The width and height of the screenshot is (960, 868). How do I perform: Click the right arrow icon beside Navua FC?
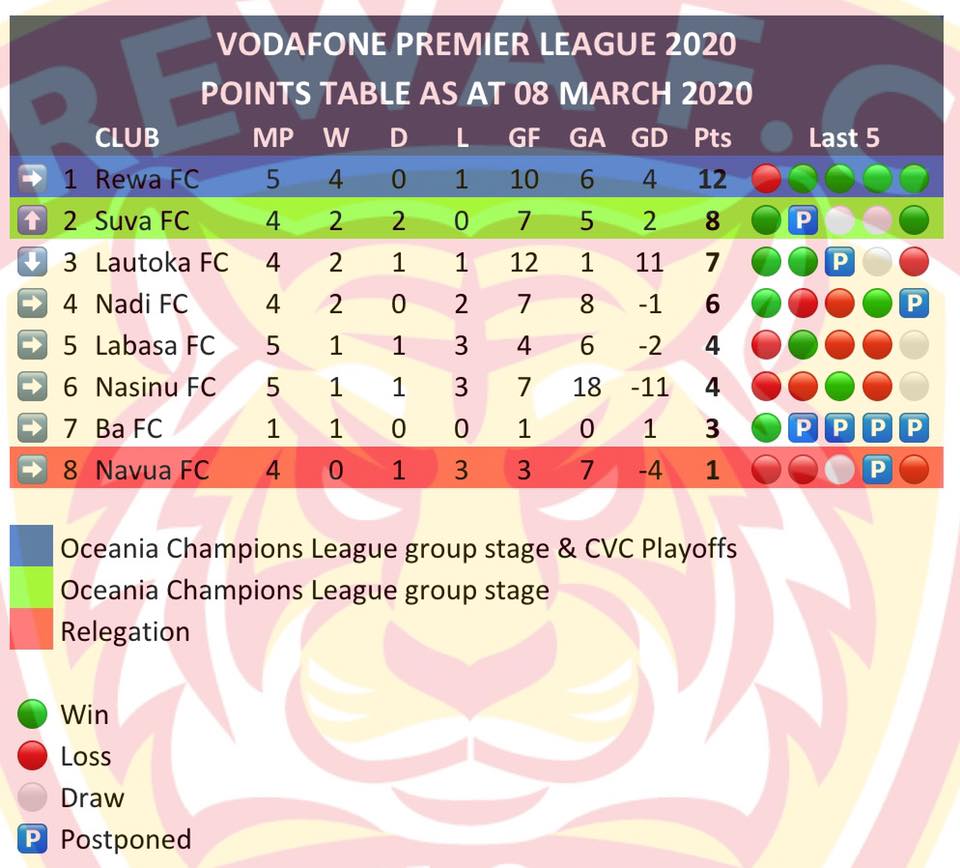coord(32,470)
